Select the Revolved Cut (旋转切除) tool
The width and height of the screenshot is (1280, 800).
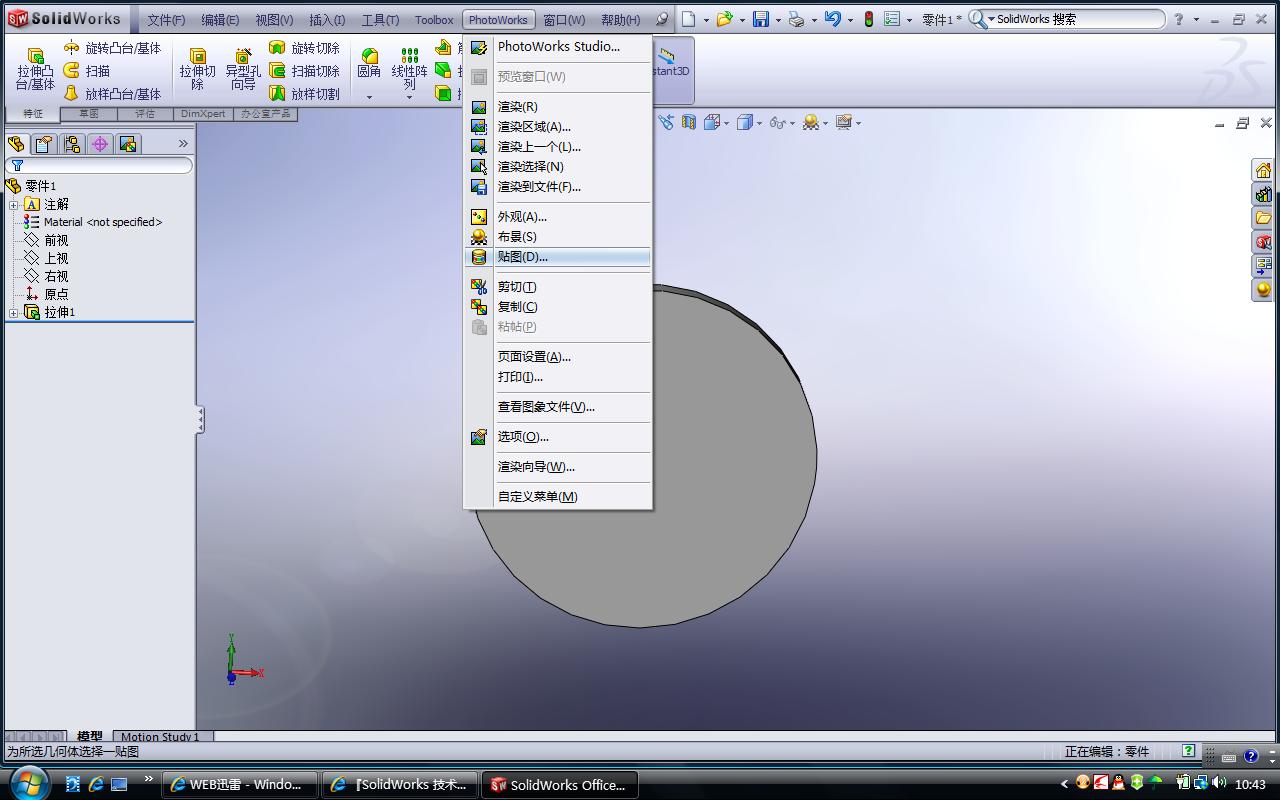point(305,48)
